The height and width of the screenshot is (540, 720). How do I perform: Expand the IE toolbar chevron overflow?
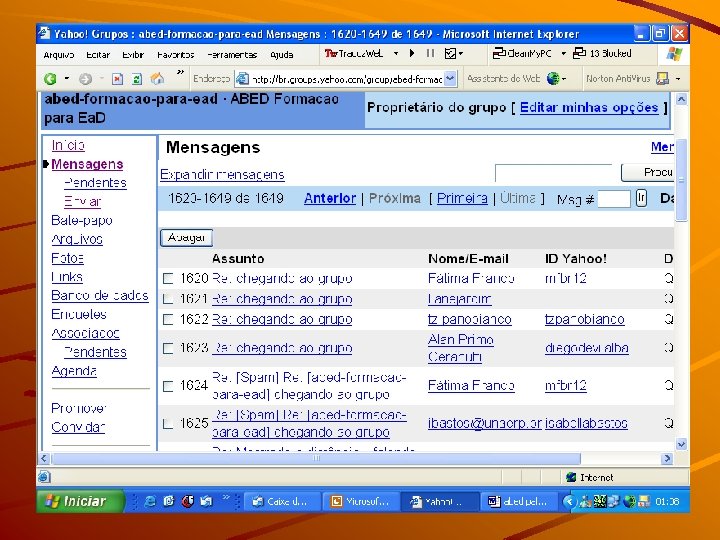(180, 72)
